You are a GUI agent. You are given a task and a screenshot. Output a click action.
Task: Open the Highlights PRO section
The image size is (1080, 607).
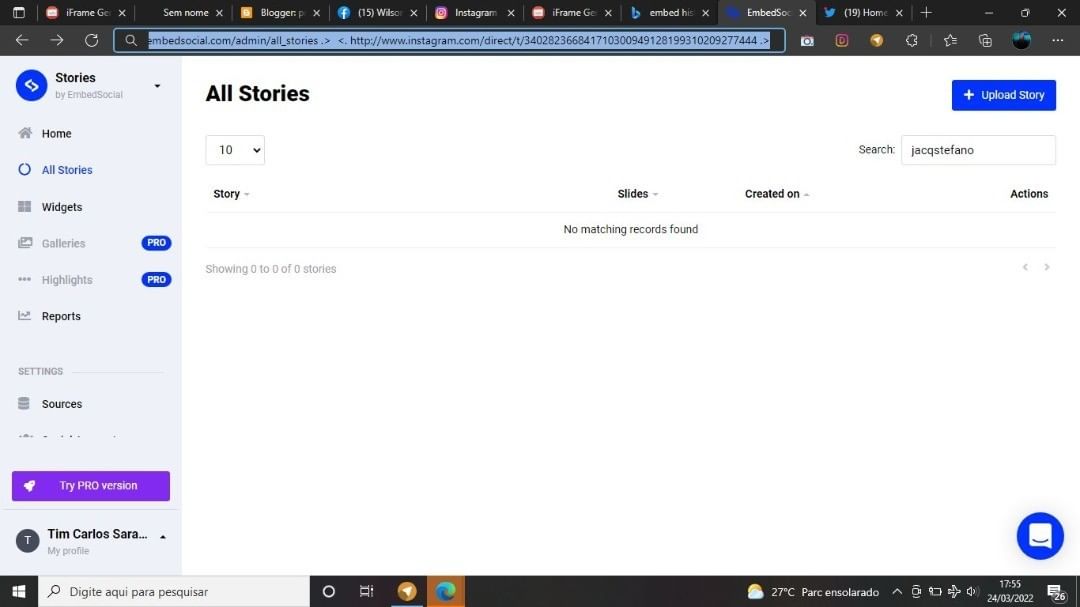pos(67,280)
